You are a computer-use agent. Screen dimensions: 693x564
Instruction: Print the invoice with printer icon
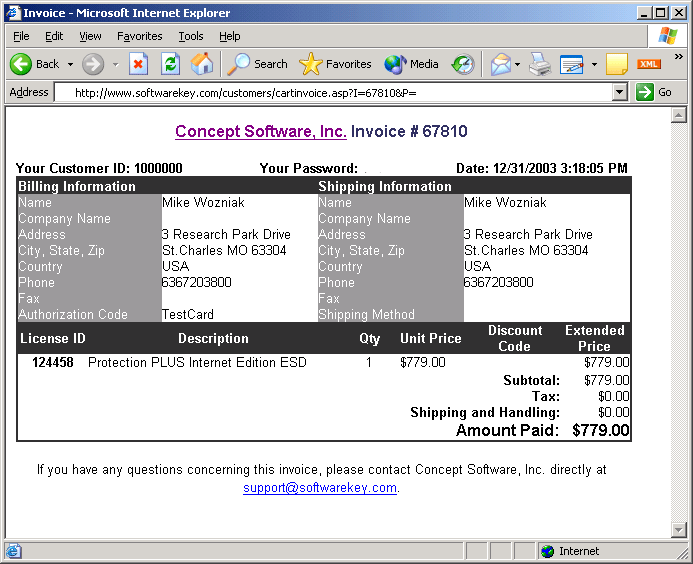tap(540, 65)
